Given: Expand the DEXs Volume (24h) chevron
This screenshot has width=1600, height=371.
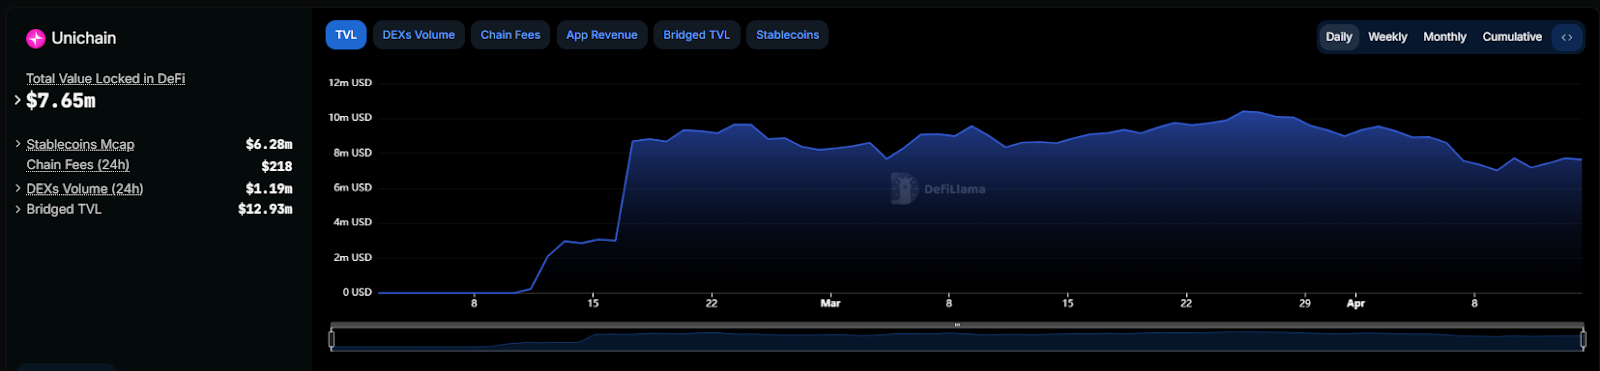Looking at the screenshot, I should click(18, 188).
